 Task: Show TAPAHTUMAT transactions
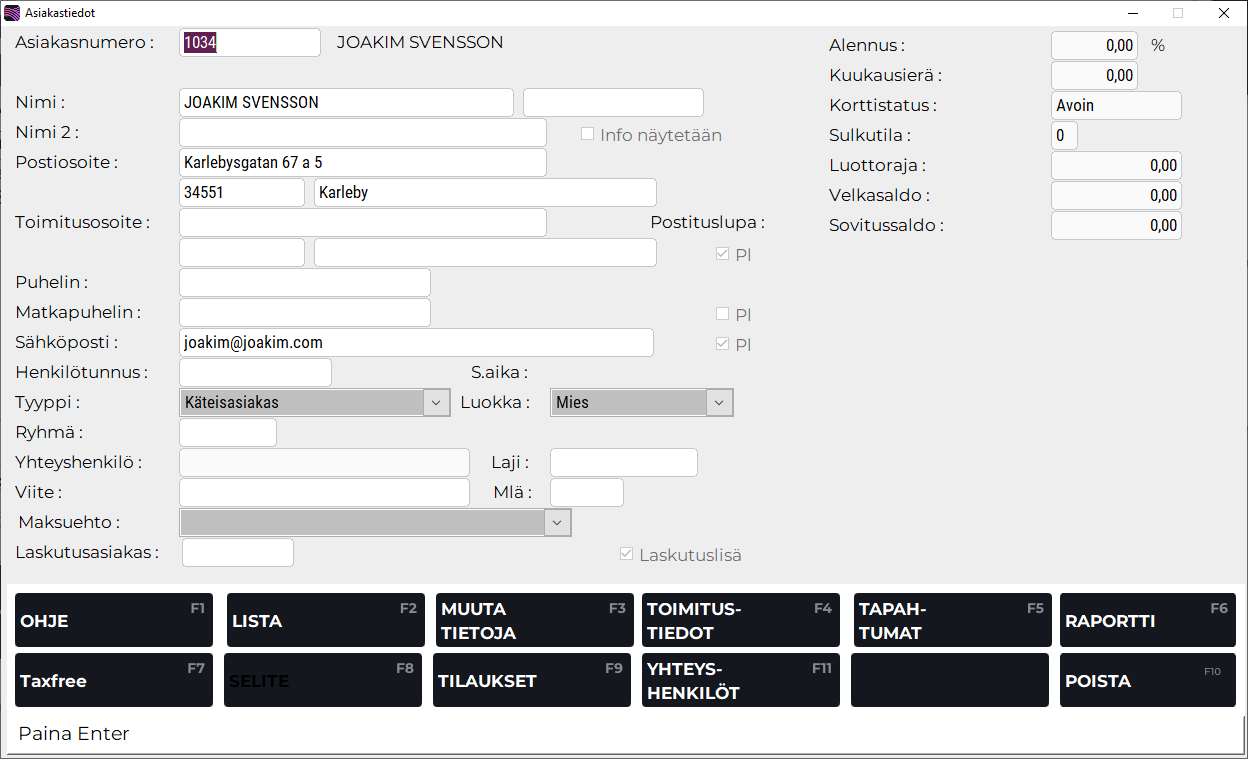coord(951,620)
